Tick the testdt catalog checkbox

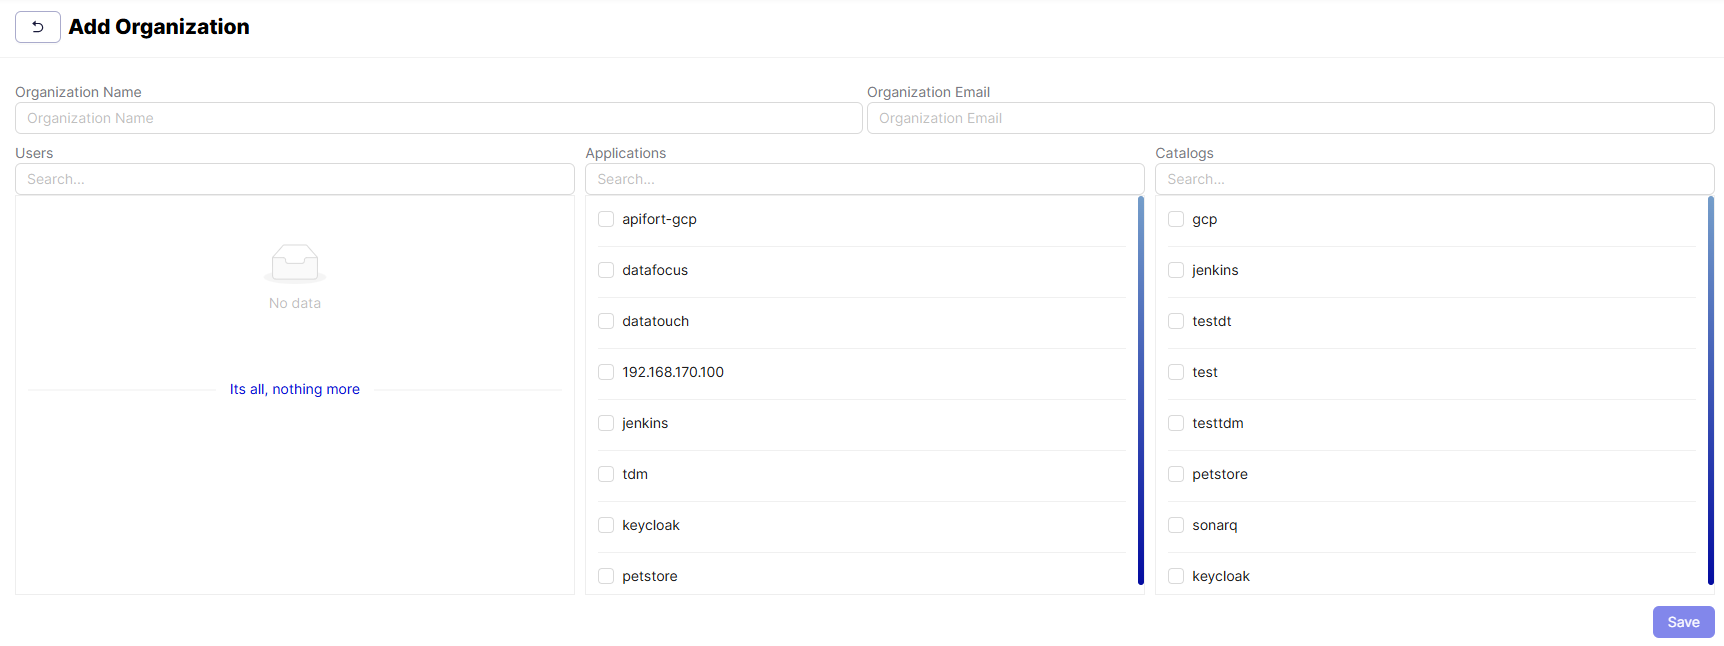[1176, 321]
